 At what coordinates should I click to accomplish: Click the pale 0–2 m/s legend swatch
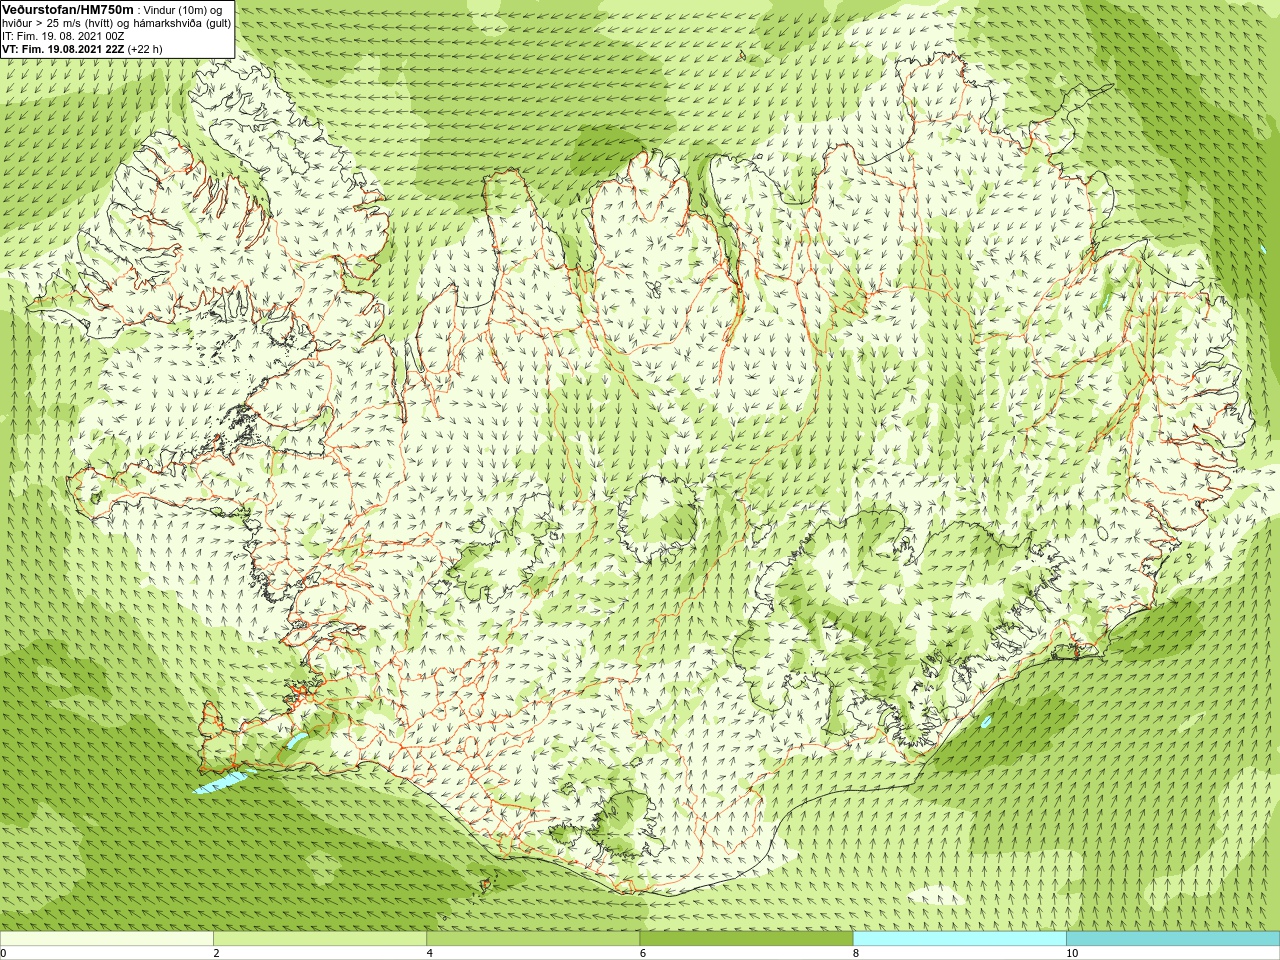coord(107,939)
